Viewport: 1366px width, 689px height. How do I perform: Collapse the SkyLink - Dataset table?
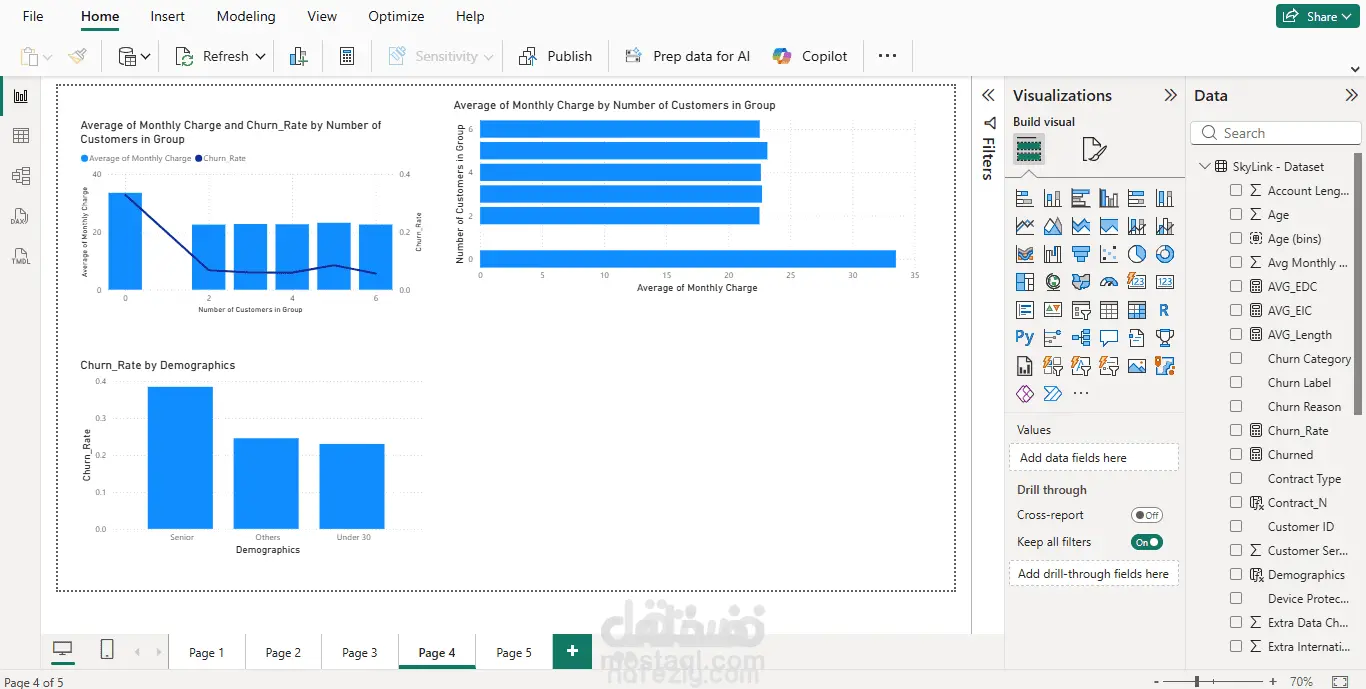tap(1204, 167)
